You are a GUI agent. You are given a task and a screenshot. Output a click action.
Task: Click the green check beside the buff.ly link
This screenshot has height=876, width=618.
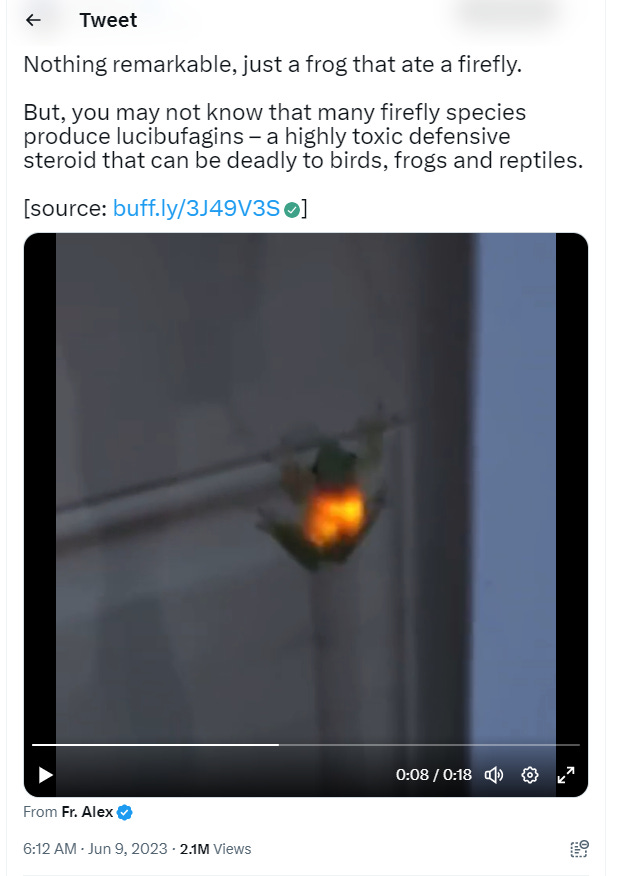tap(292, 210)
